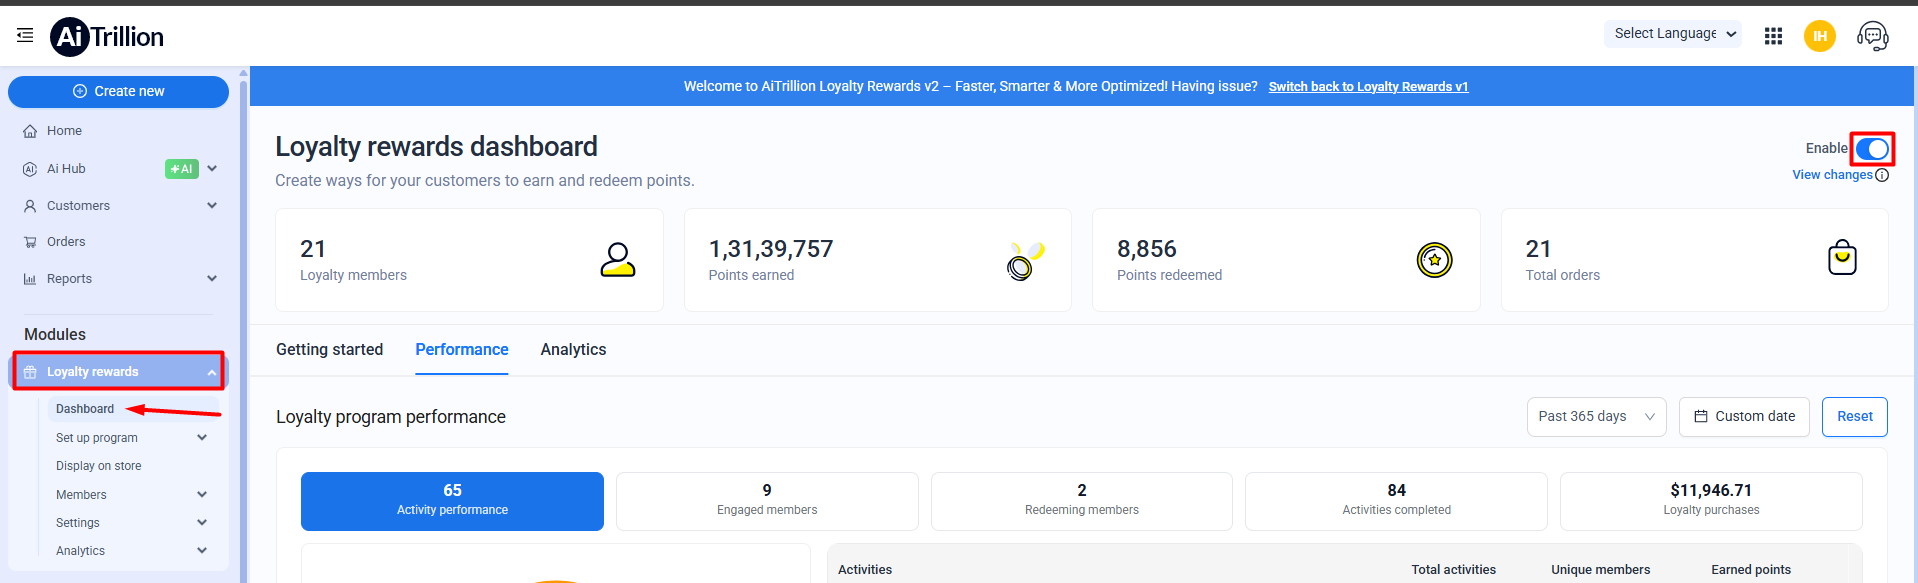Open the support chat headset icon

[x=1872, y=36]
